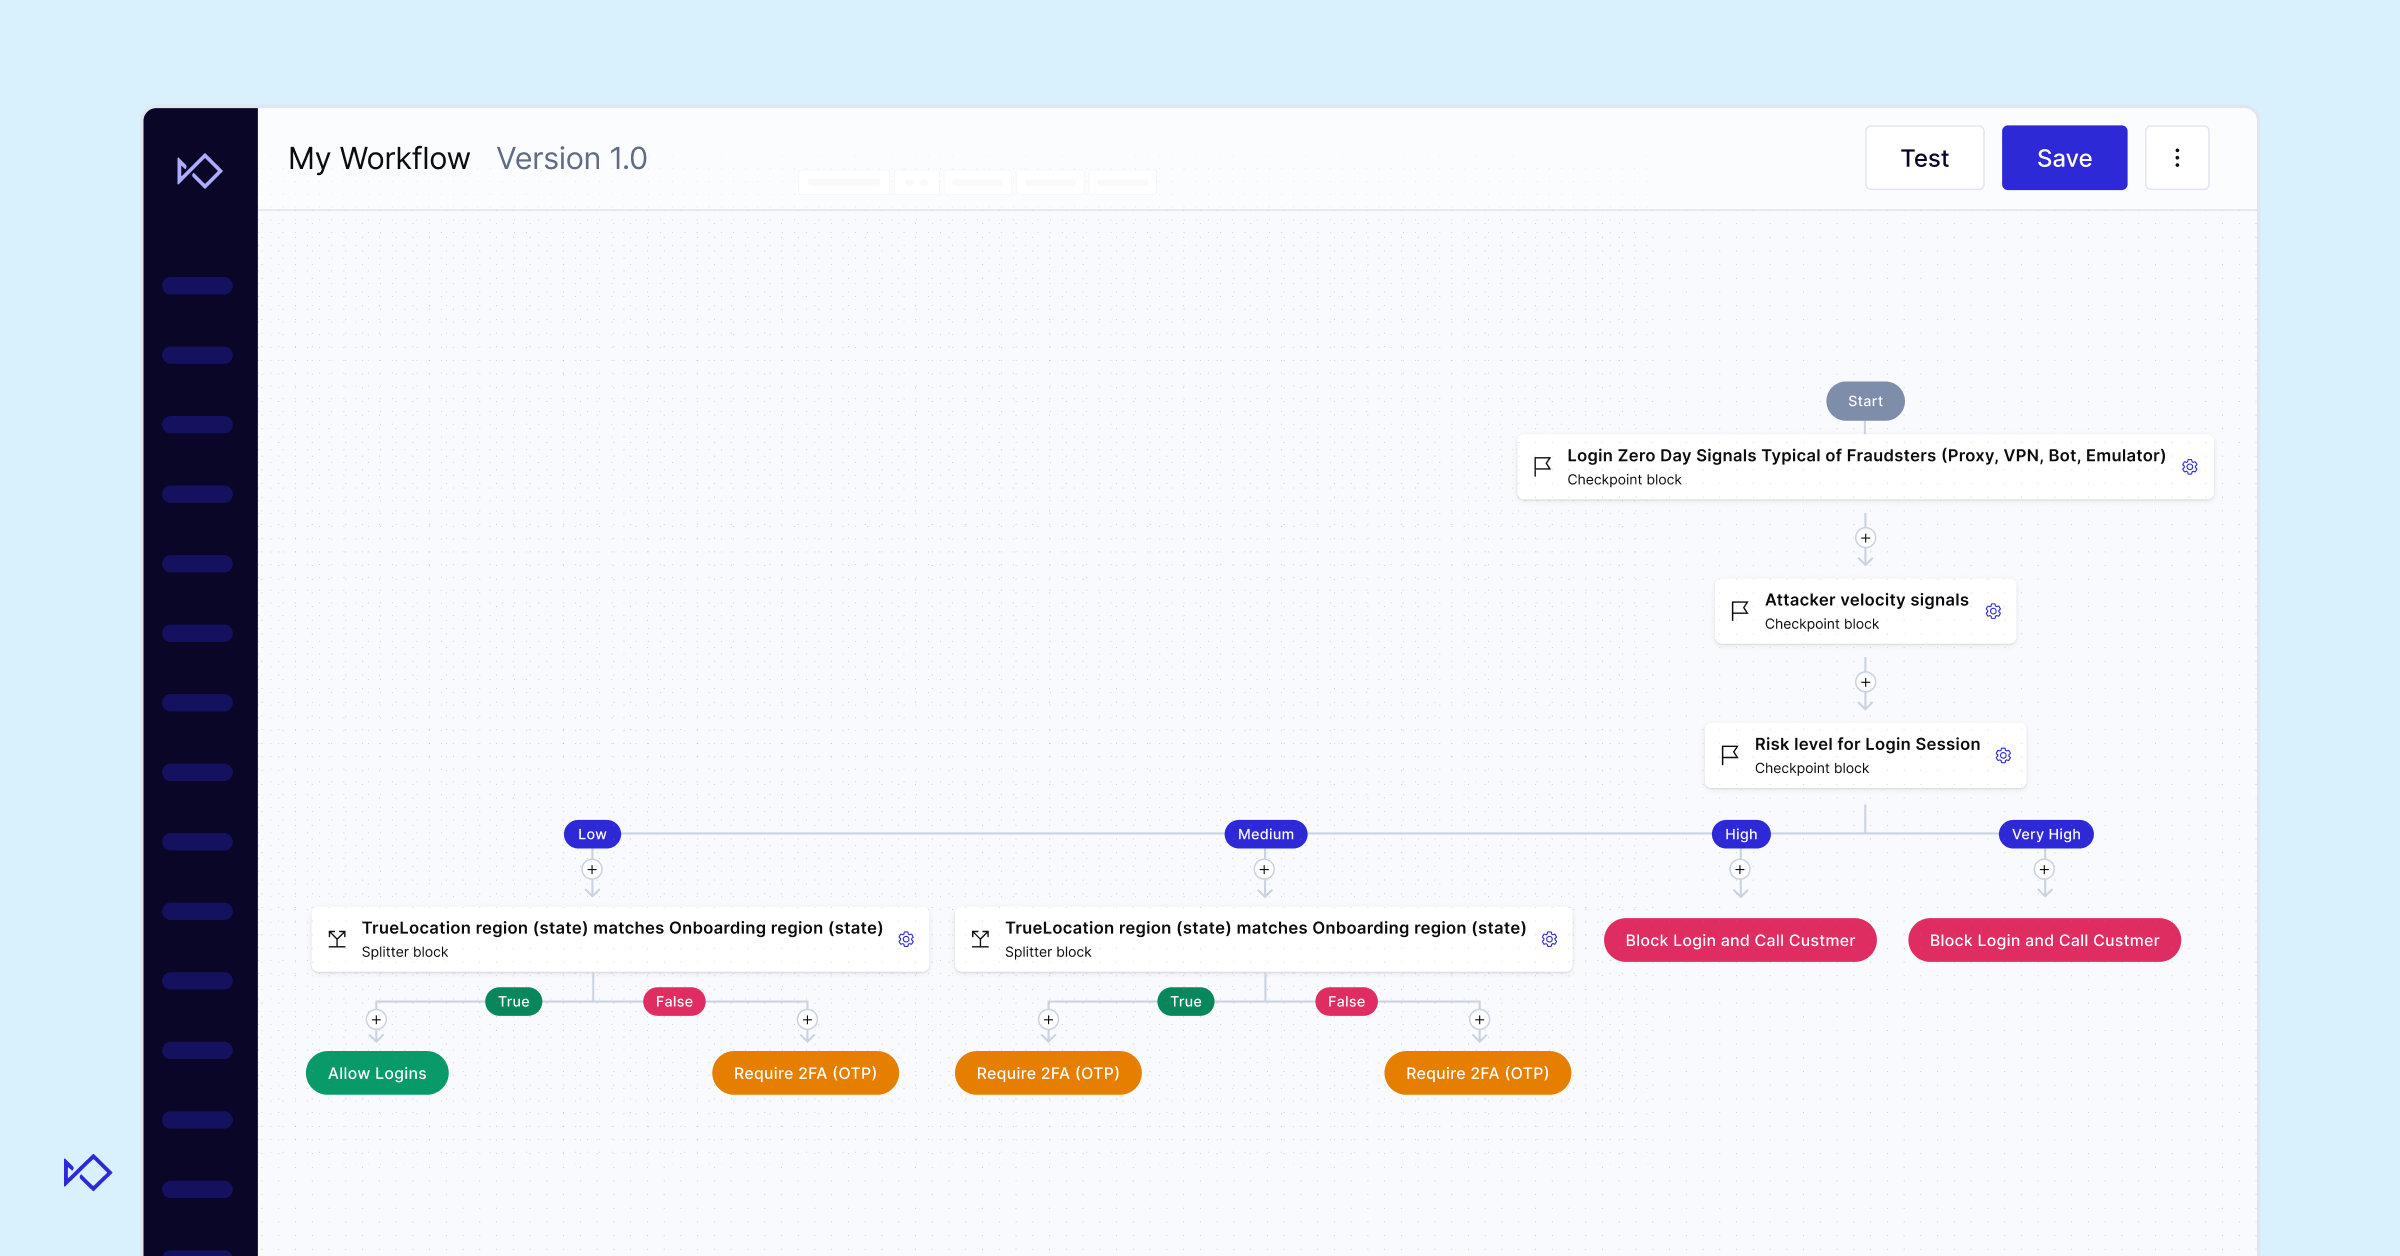Open settings gear on Attacker velocity signals block
Screen dimensions: 2400x1256
pos(1993,611)
